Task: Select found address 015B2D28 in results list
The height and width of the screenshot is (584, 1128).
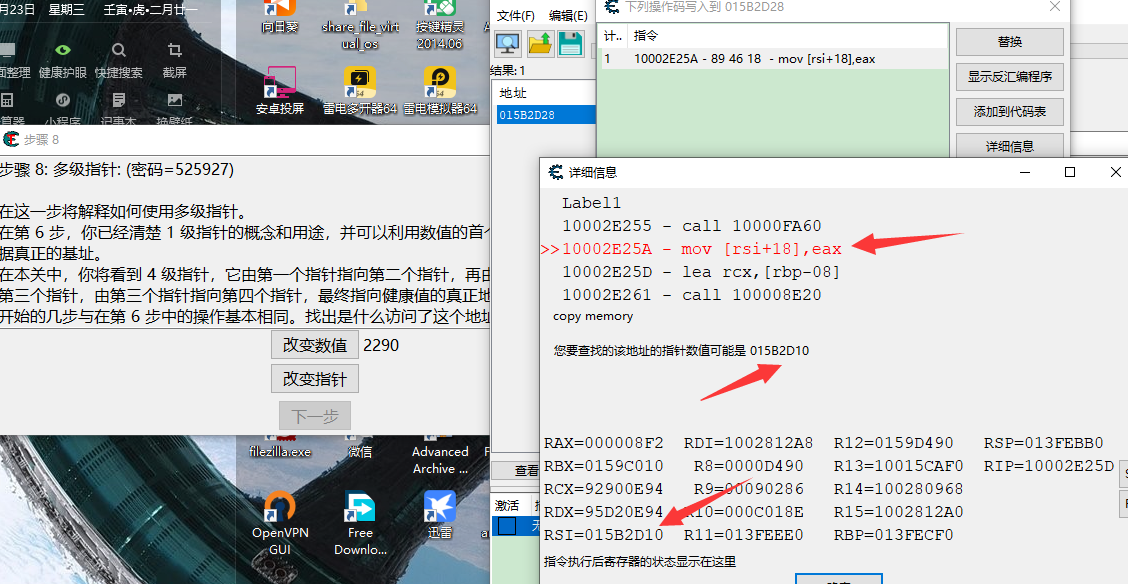Action: [546, 114]
